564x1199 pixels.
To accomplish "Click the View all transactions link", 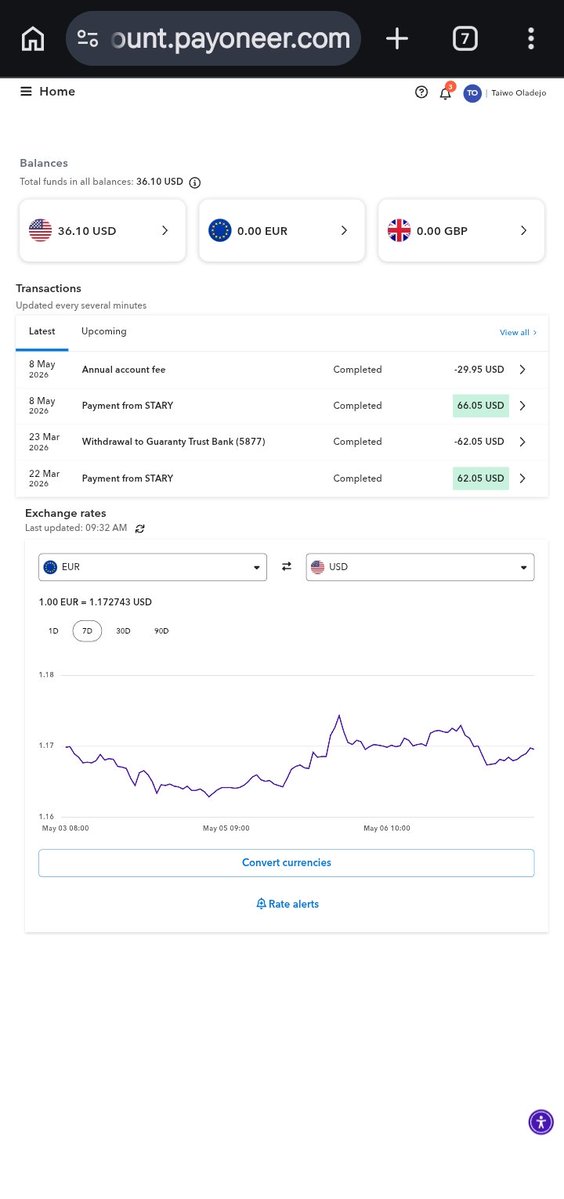I will [518, 333].
